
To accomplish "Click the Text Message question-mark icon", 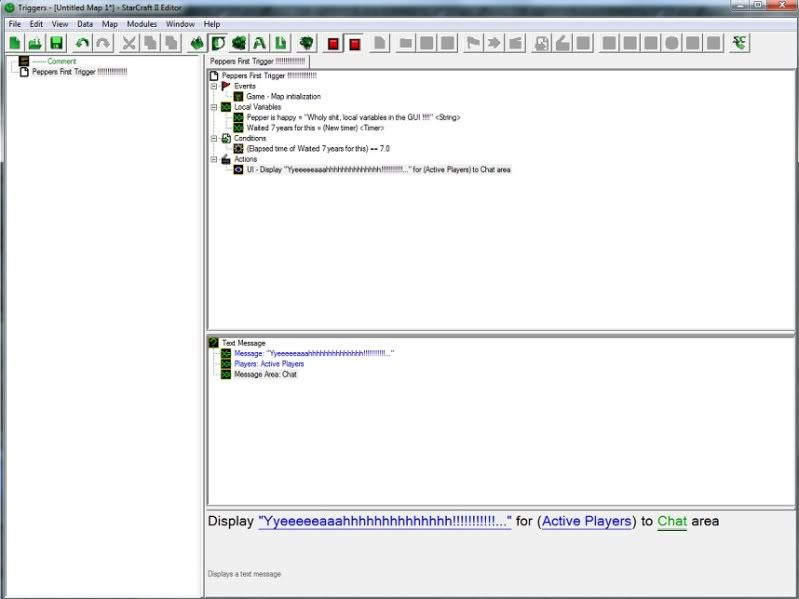I will [214, 343].
